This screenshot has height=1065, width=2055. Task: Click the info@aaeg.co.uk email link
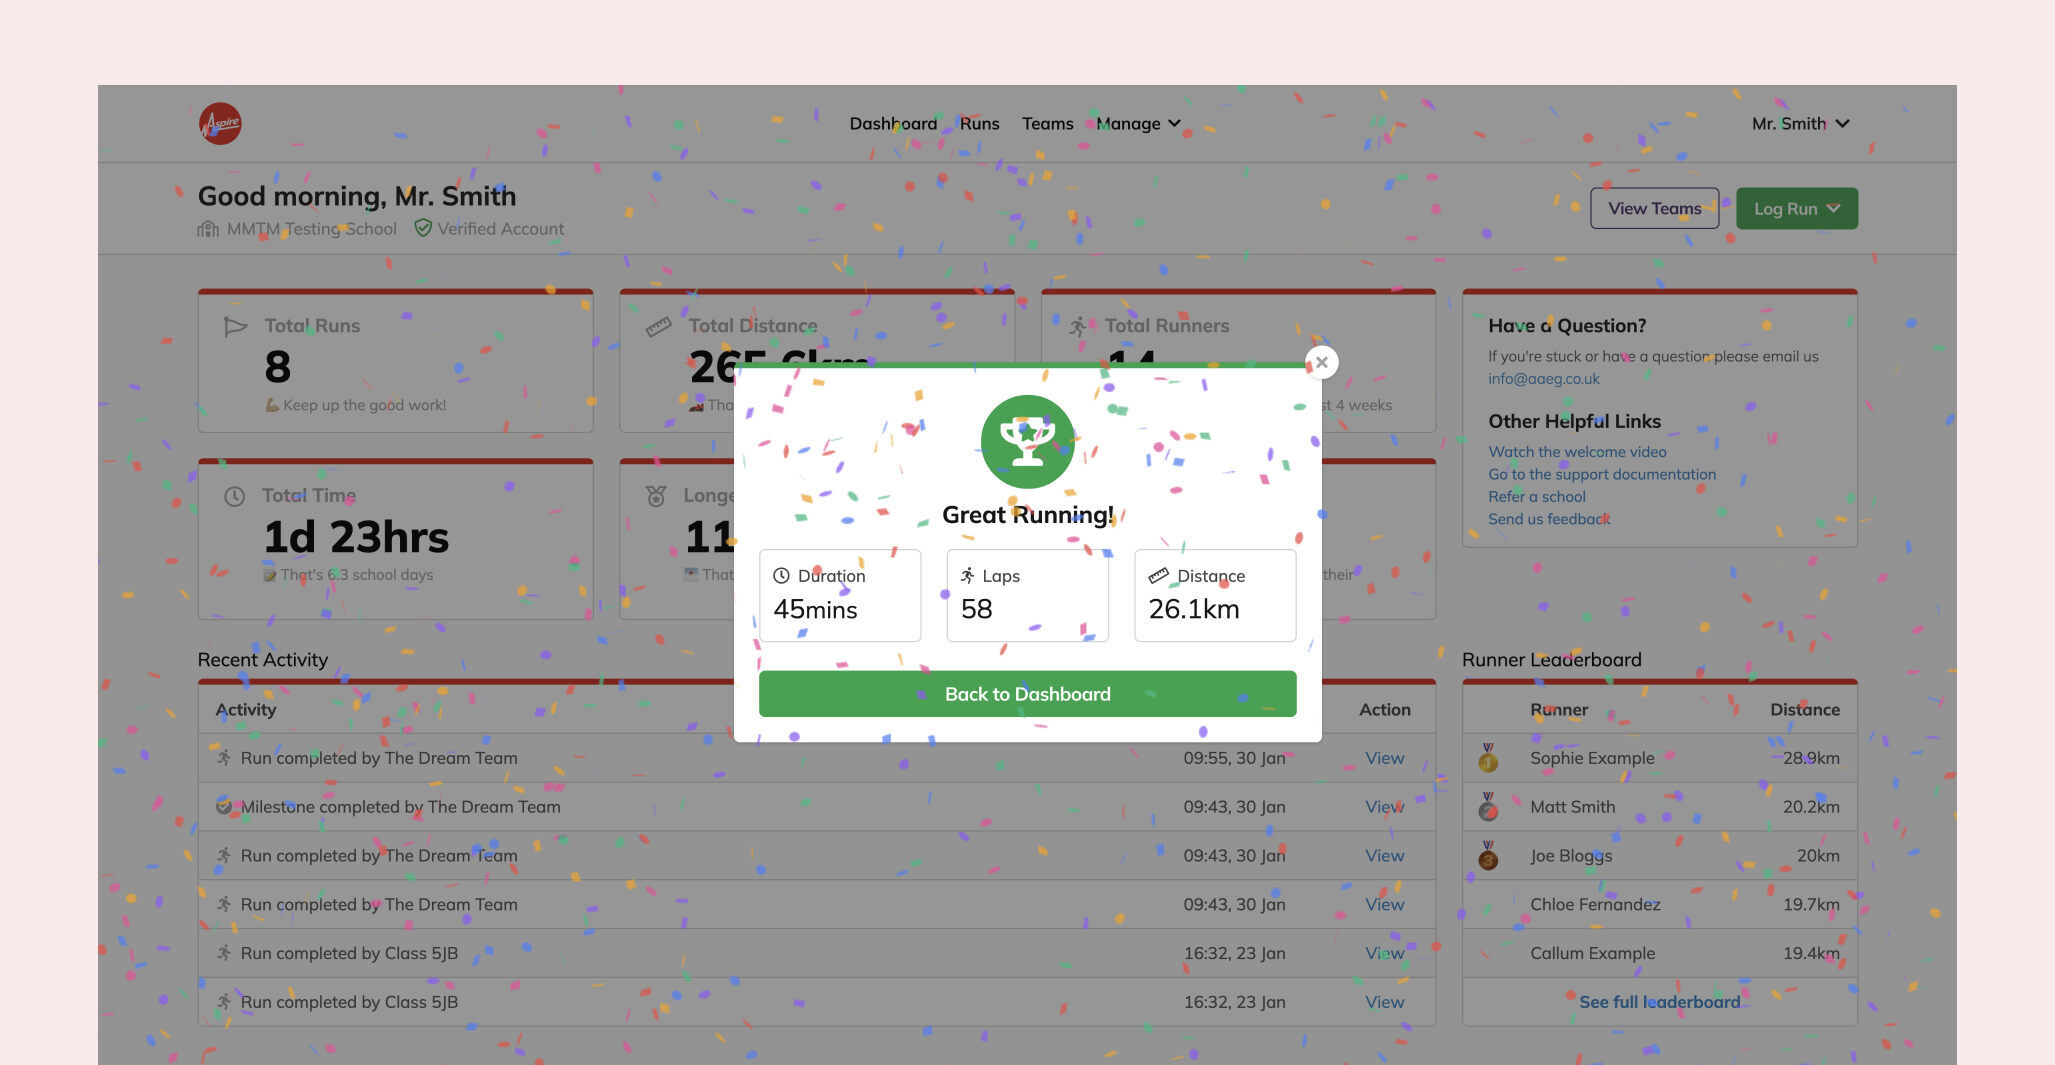(1543, 379)
